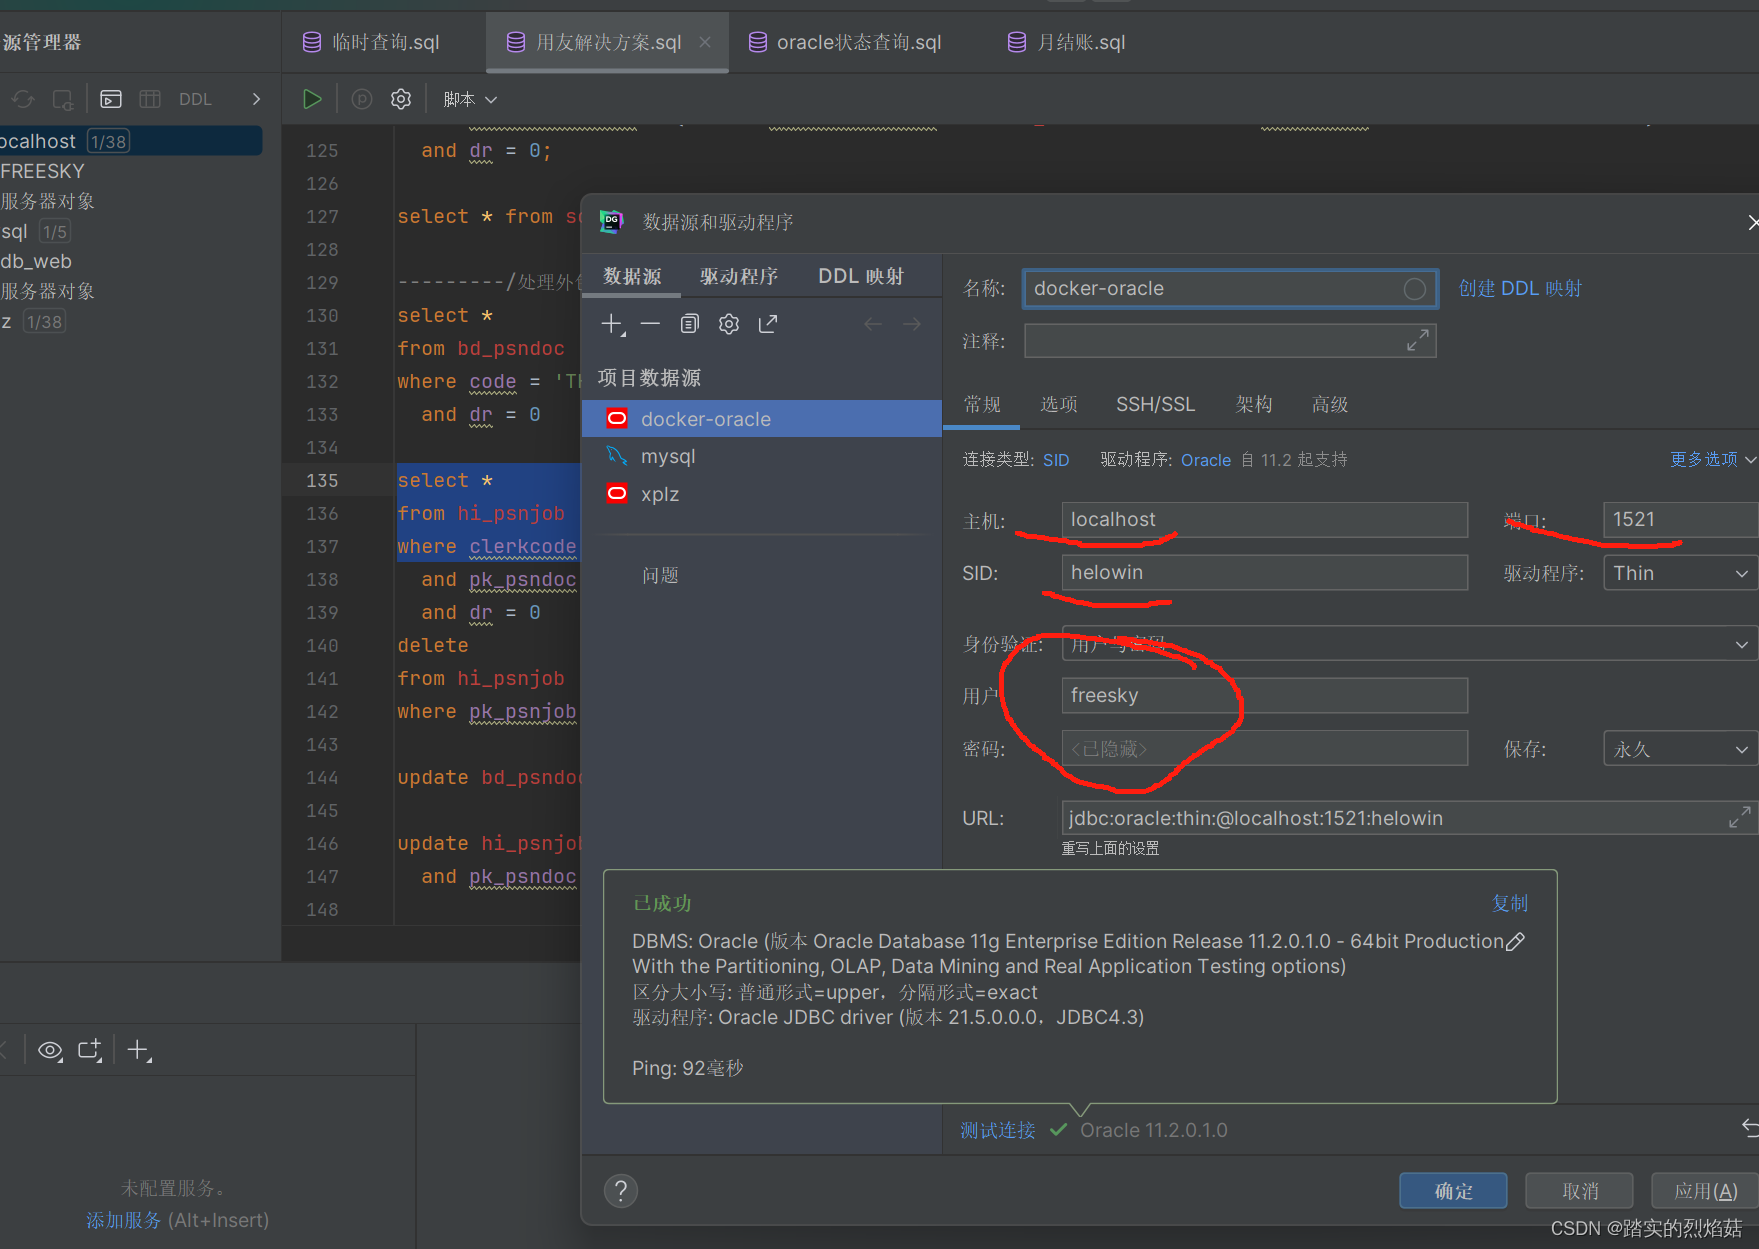Click the eye view icon in services panel
Screen dimensions: 1759x1249
click(x=50, y=1050)
